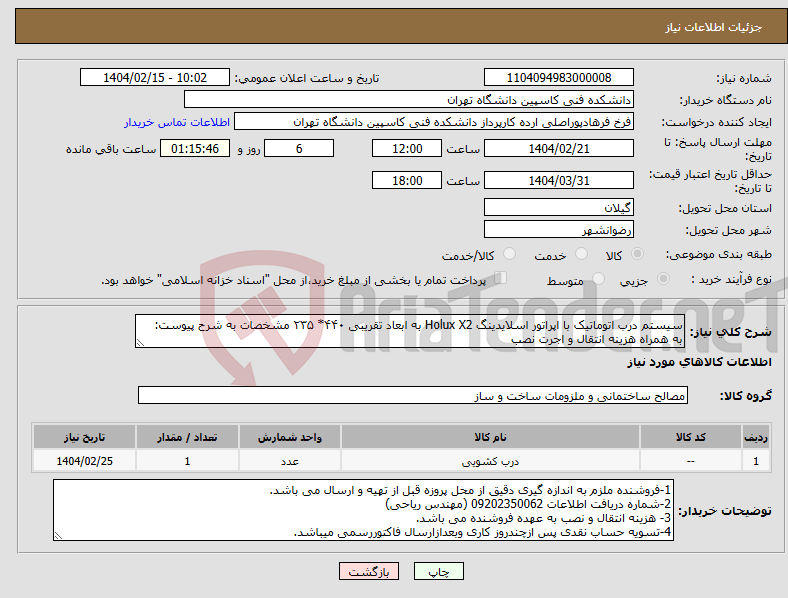Click the resize handle of buyer notes box
Screen dimensions: 788x598
pyautogui.click(x=58, y=536)
